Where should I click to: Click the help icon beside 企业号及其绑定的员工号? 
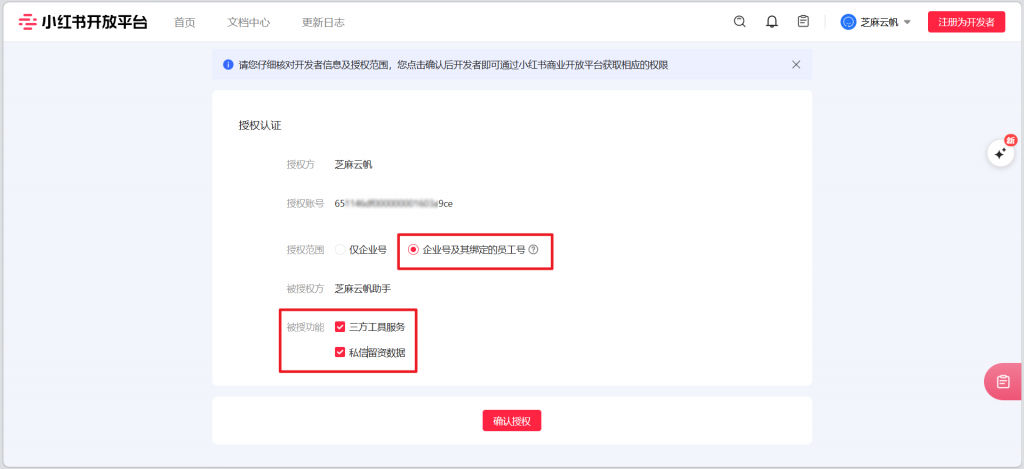point(533,250)
